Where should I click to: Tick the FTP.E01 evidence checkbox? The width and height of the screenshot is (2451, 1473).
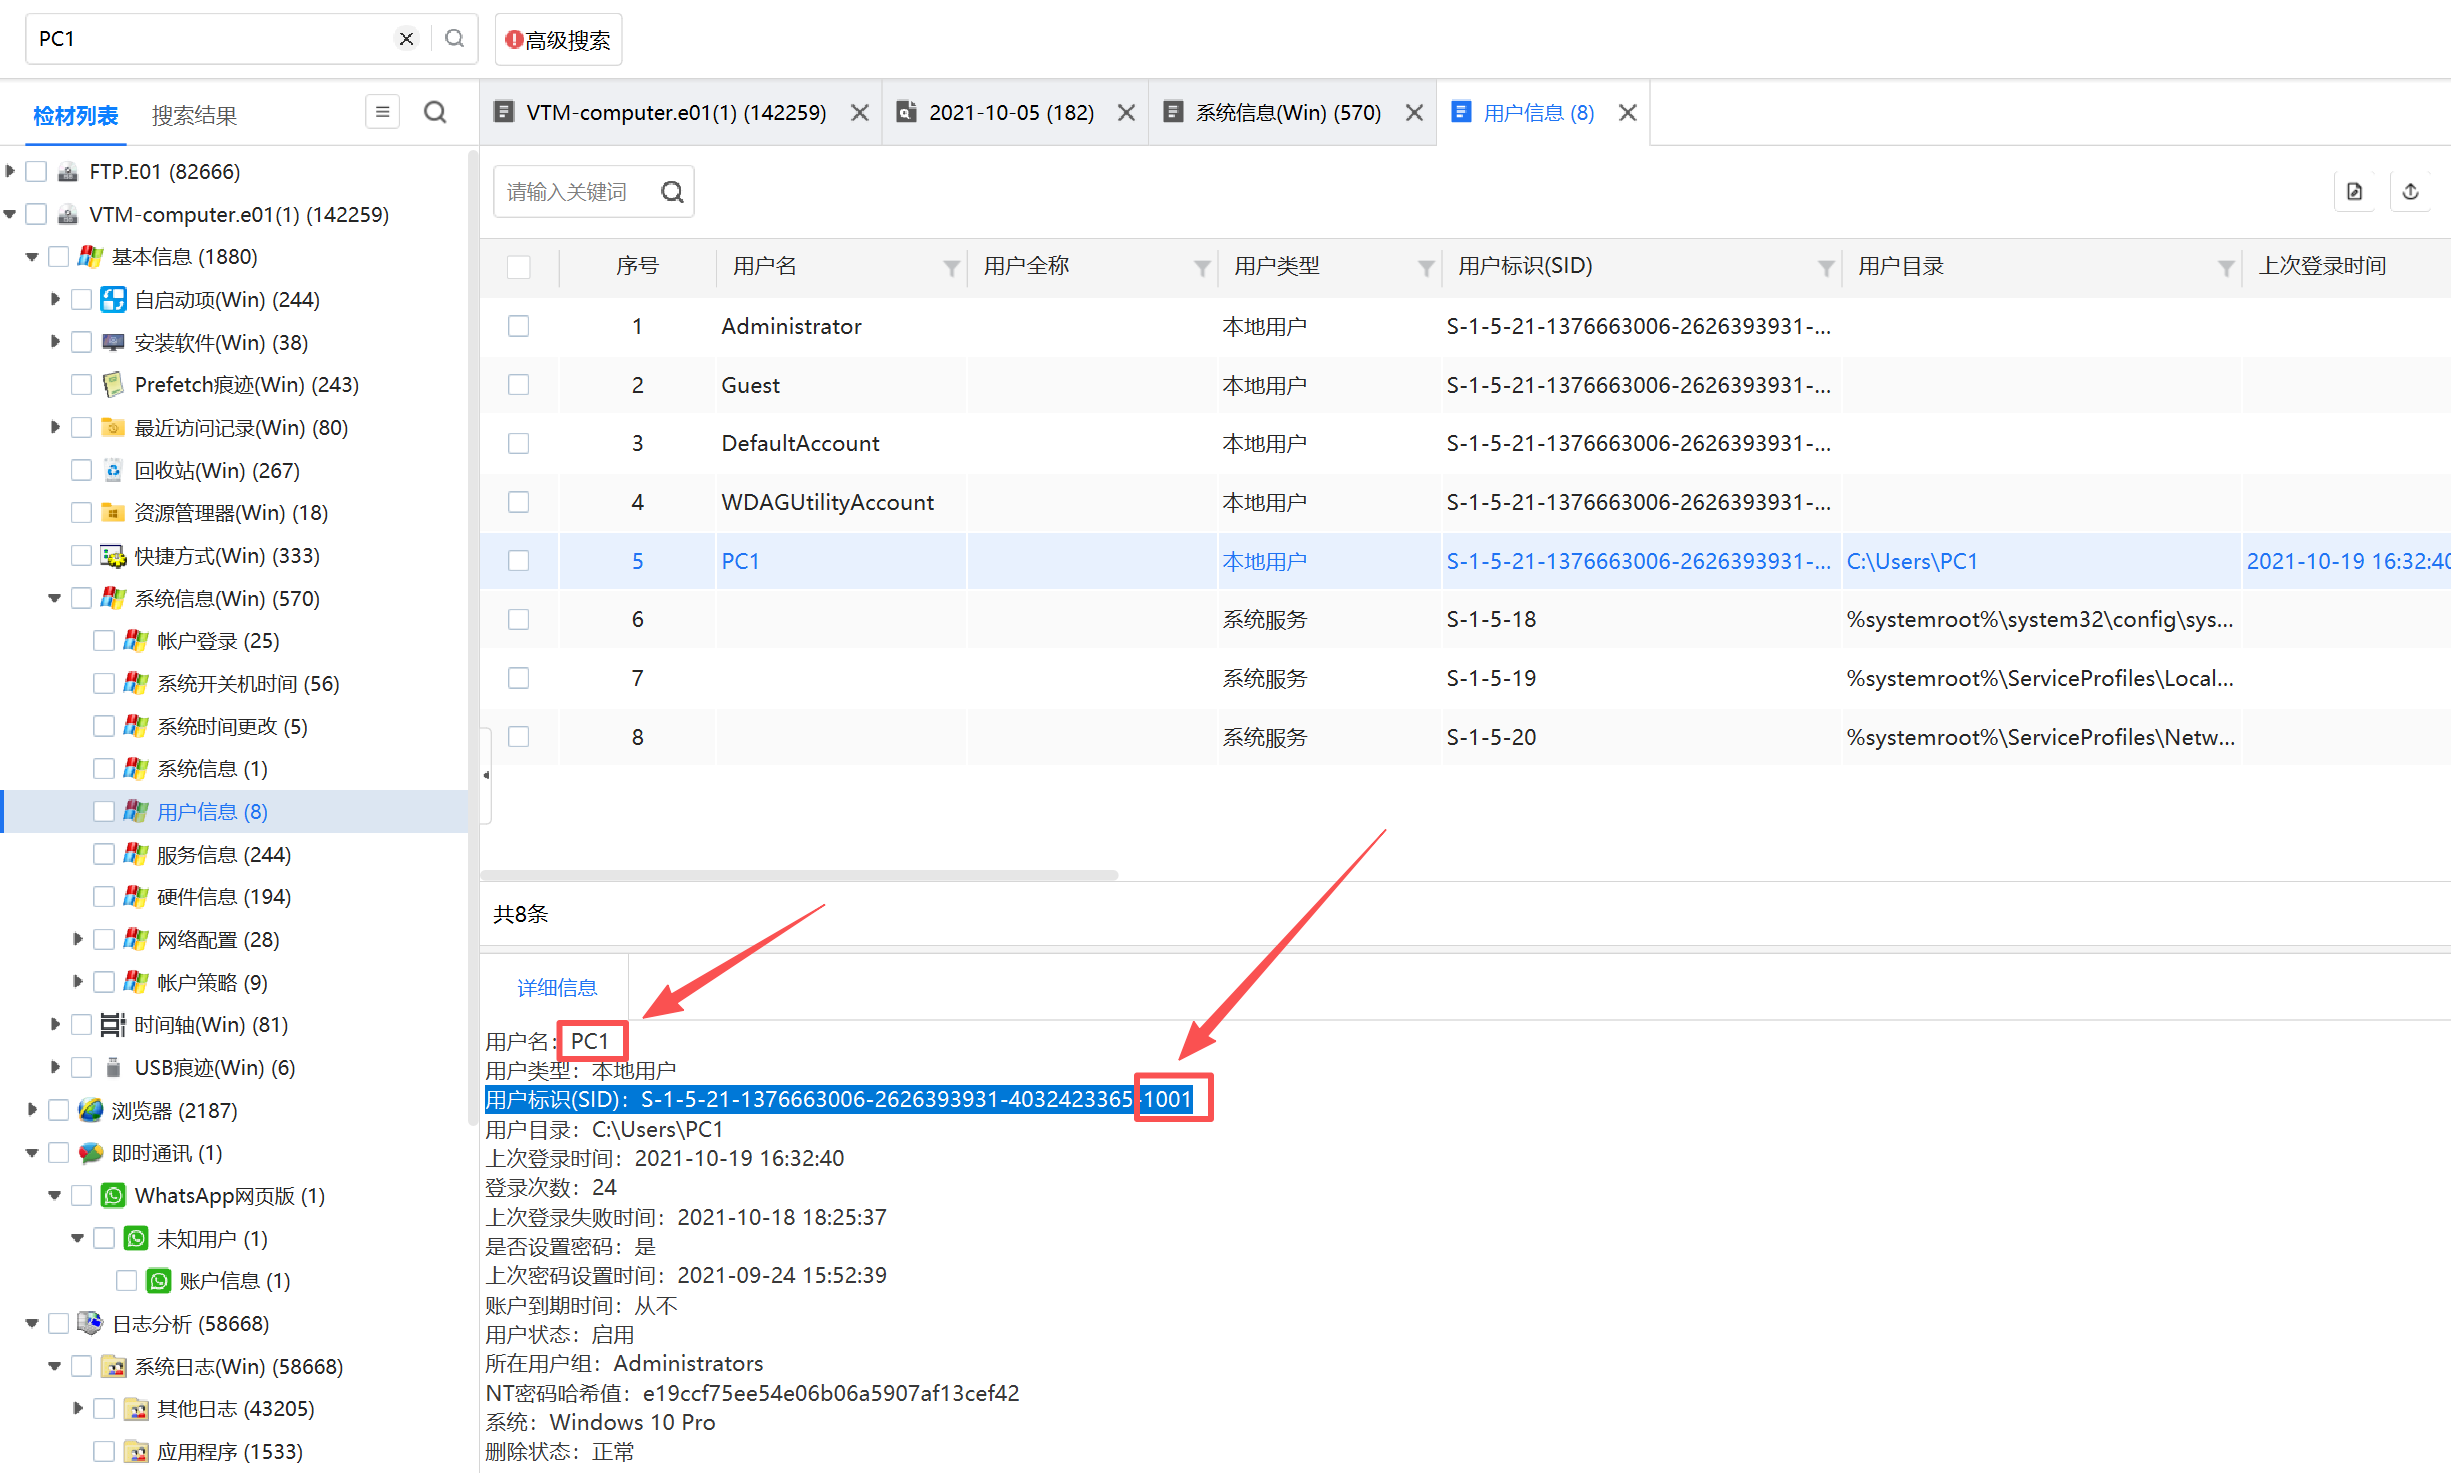tap(37, 172)
